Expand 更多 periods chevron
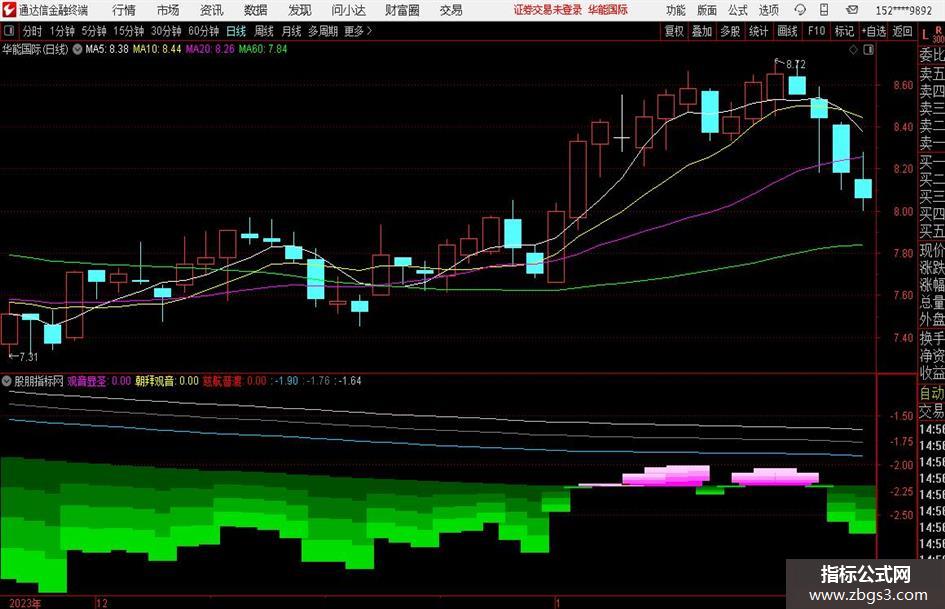This screenshot has height=609, width=945. point(359,31)
